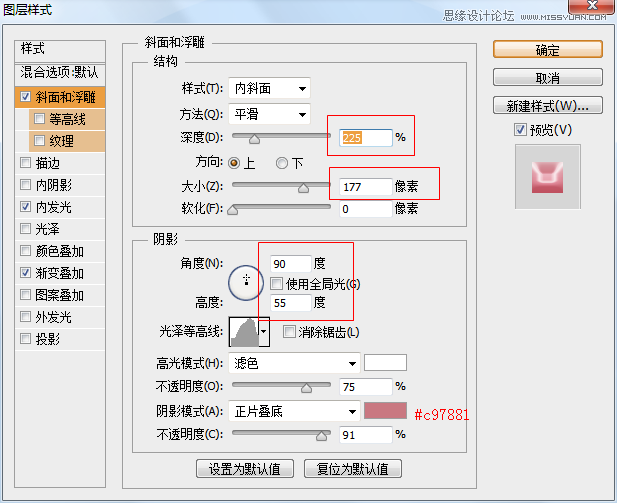Check 使用全局光(G) option
617x503 pixels.
coord(276,283)
